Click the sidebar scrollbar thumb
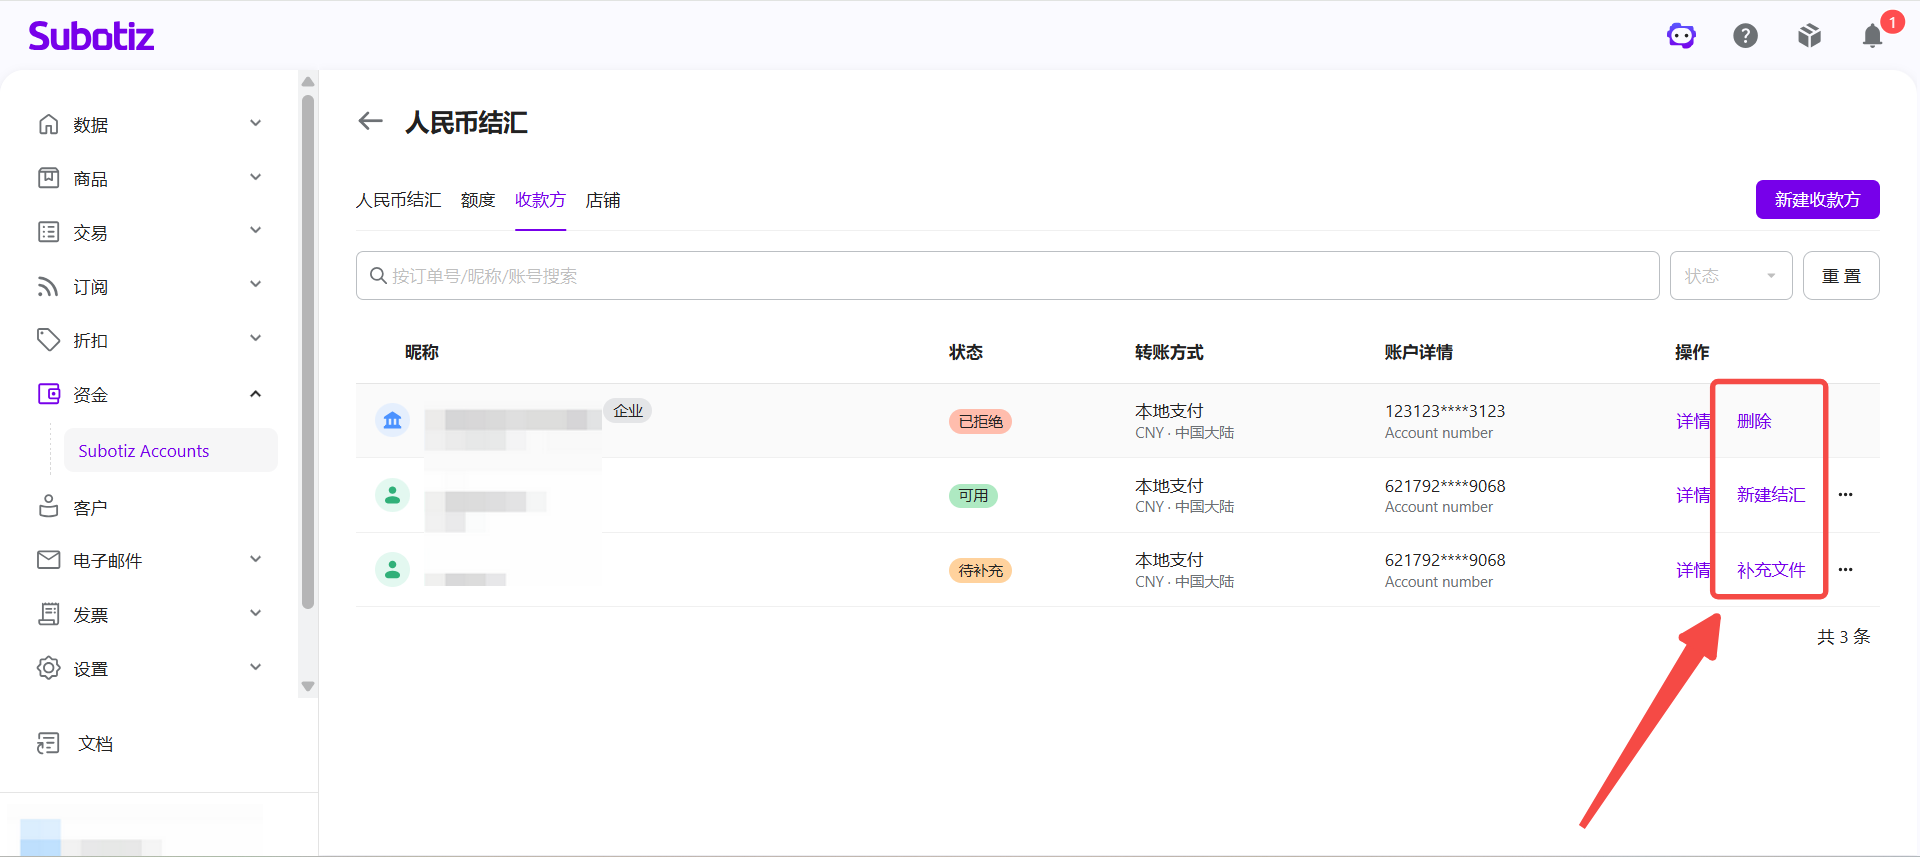 308,350
